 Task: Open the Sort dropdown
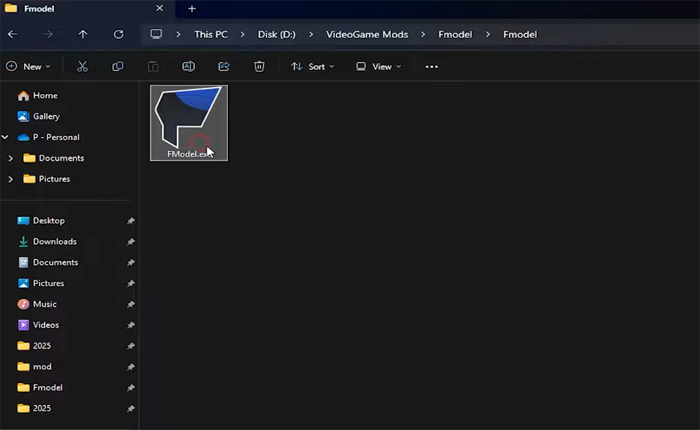[312, 67]
